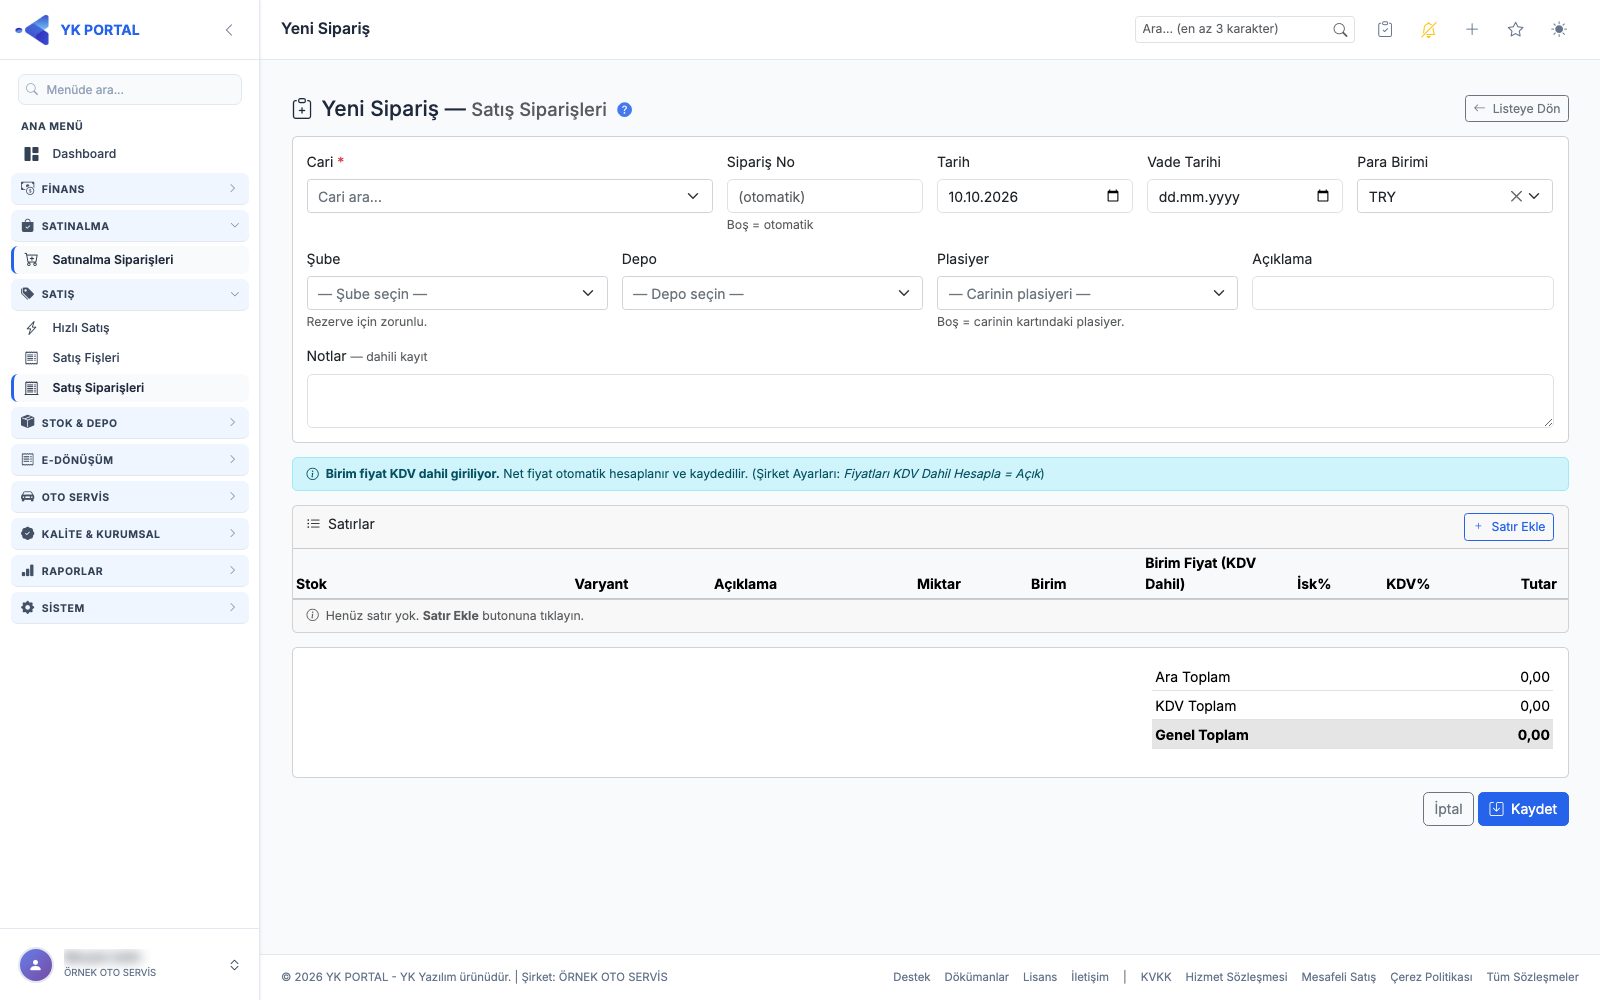The width and height of the screenshot is (1600, 1000).
Task: Open Satış Fişleri menu item
Action: tap(130, 358)
